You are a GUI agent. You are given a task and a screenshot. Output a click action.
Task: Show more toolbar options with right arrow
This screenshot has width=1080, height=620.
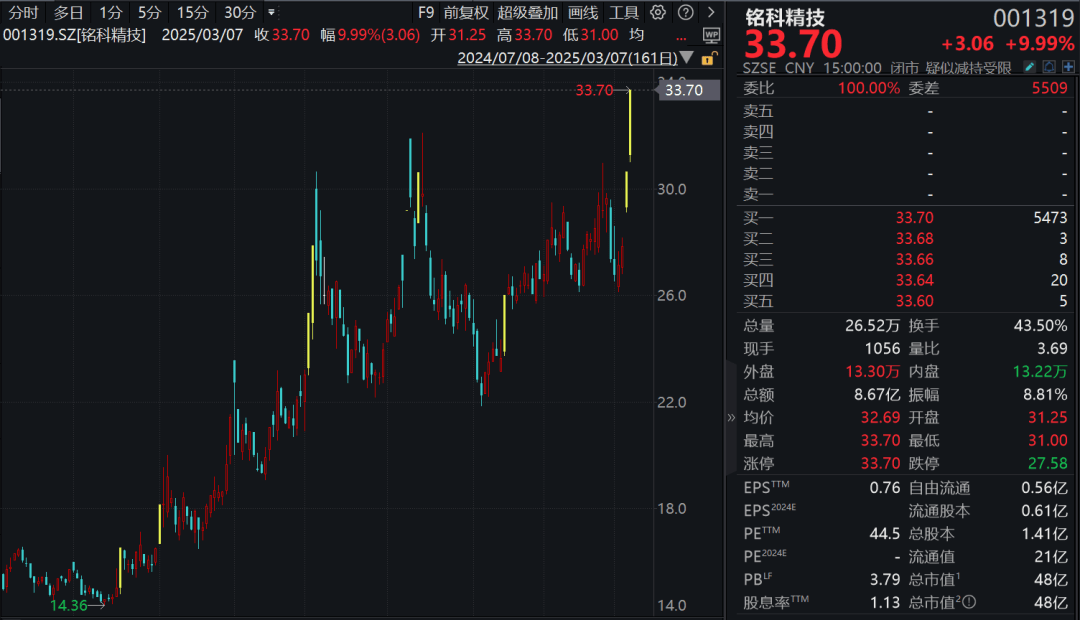click(711, 12)
